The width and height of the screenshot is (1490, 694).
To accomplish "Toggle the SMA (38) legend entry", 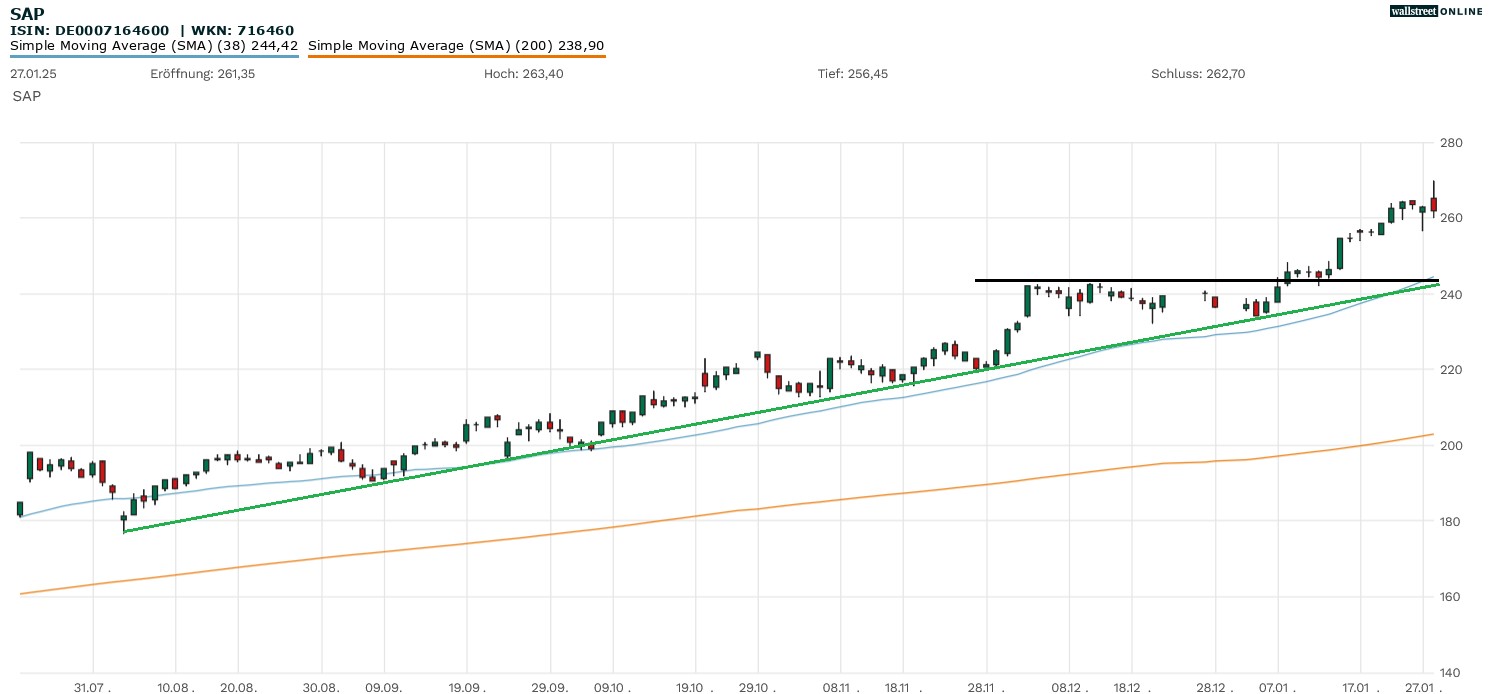I will [x=154, y=46].
